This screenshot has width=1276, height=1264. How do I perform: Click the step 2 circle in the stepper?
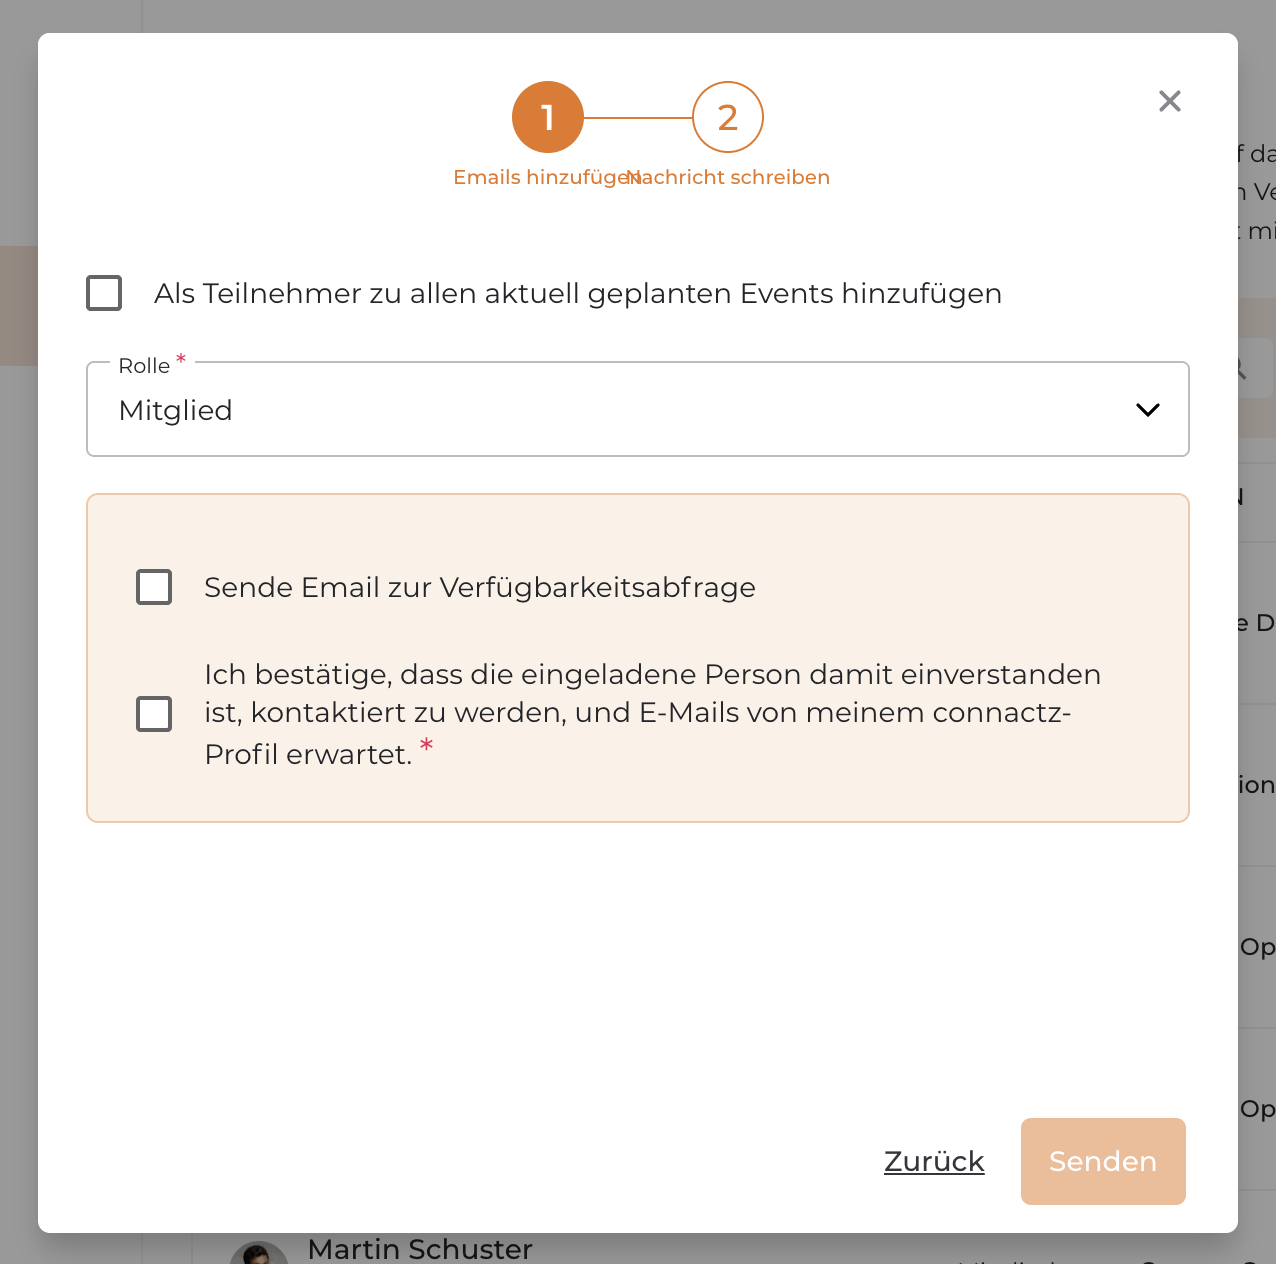coord(728,117)
